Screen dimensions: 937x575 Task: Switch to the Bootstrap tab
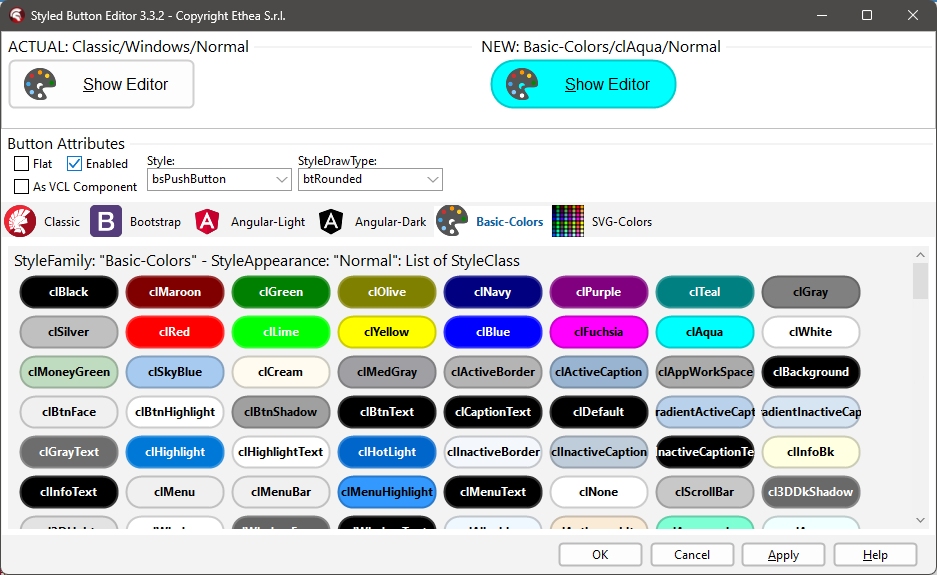point(136,222)
